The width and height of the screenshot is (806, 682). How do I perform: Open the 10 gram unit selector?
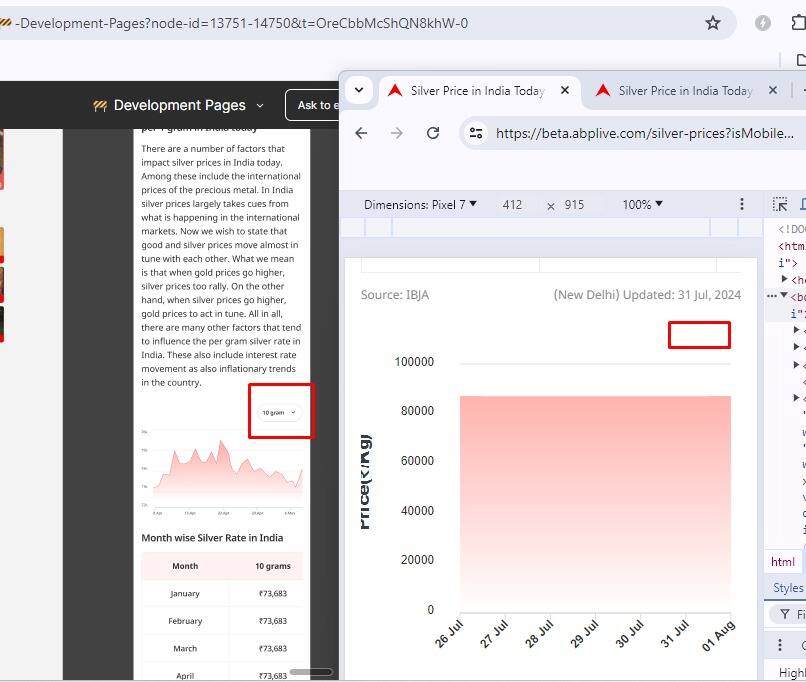pos(279,412)
